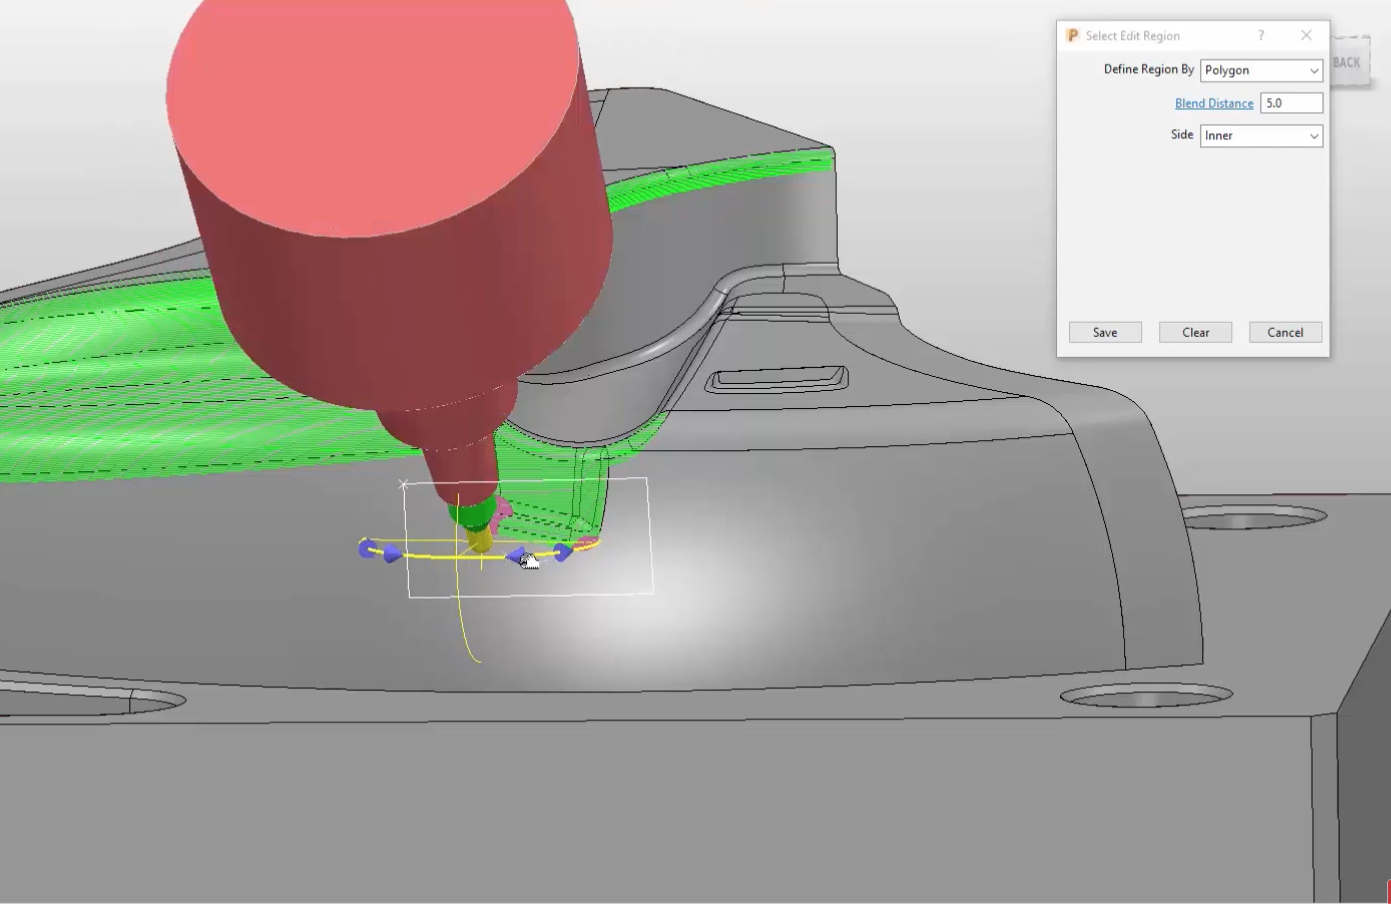Click the blue cone arrow under the hand cursor
Viewport: 1391px width, 904px height.
coord(517,556)
